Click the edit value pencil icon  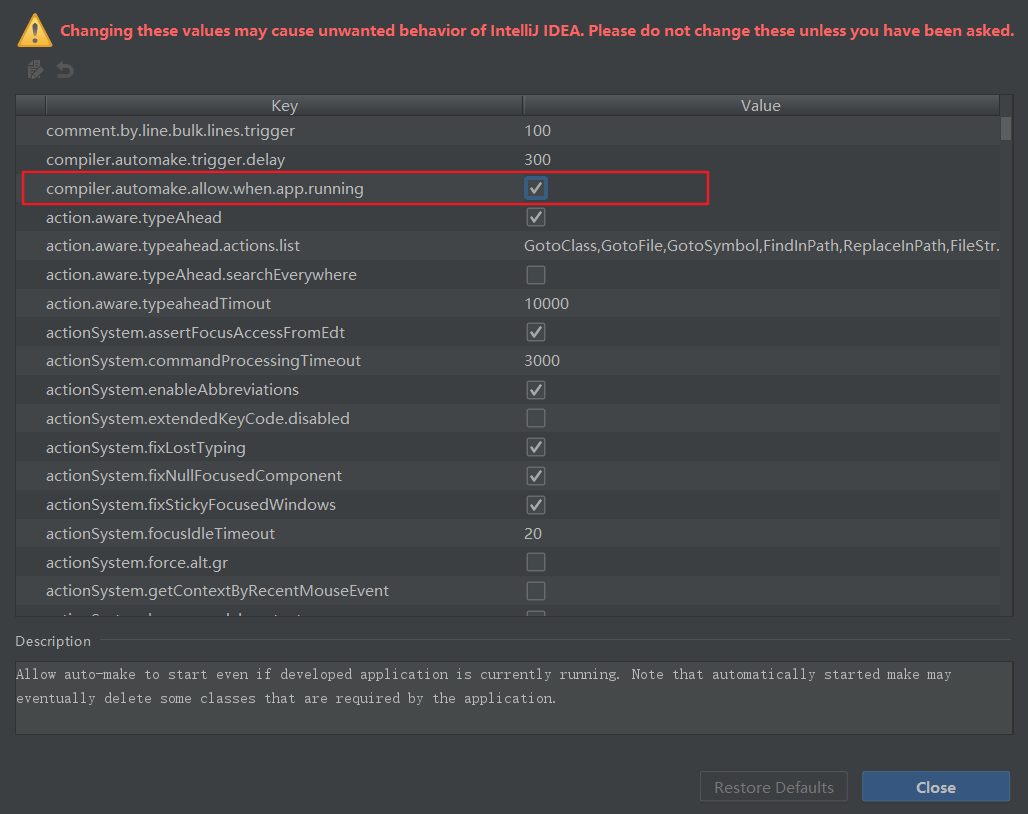[x=35, y=70]
